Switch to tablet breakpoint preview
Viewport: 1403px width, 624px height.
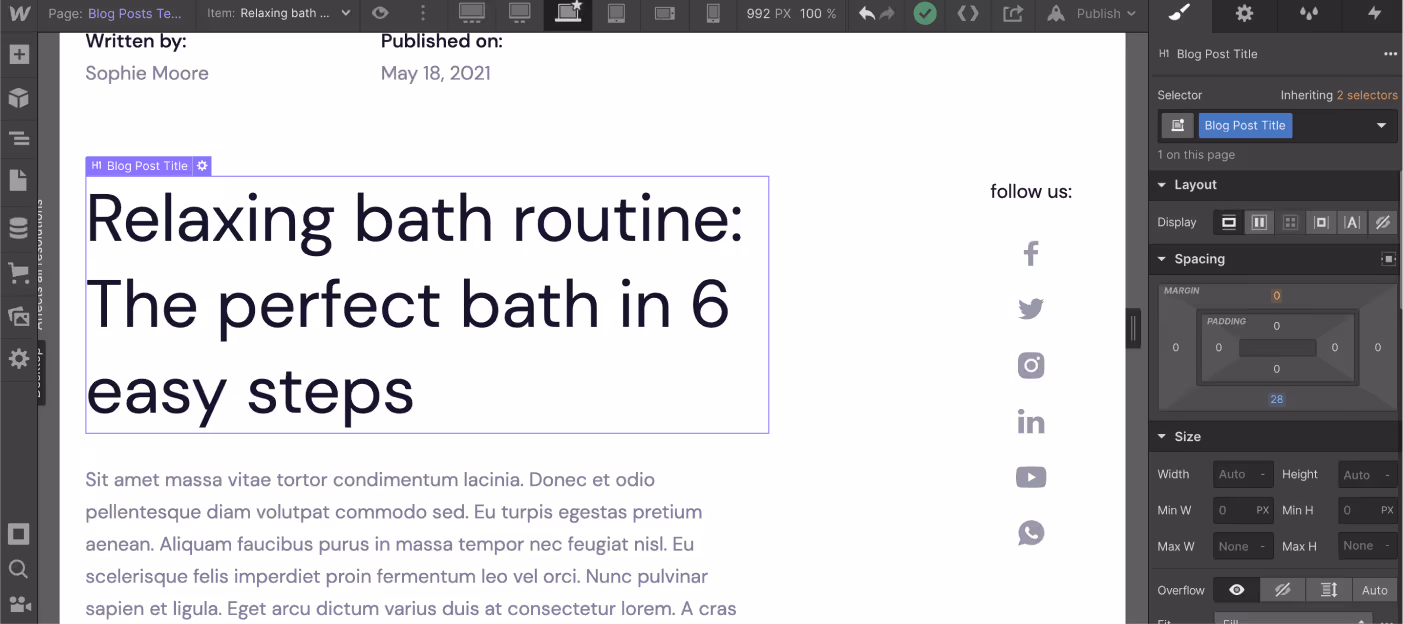pos(616,15)
